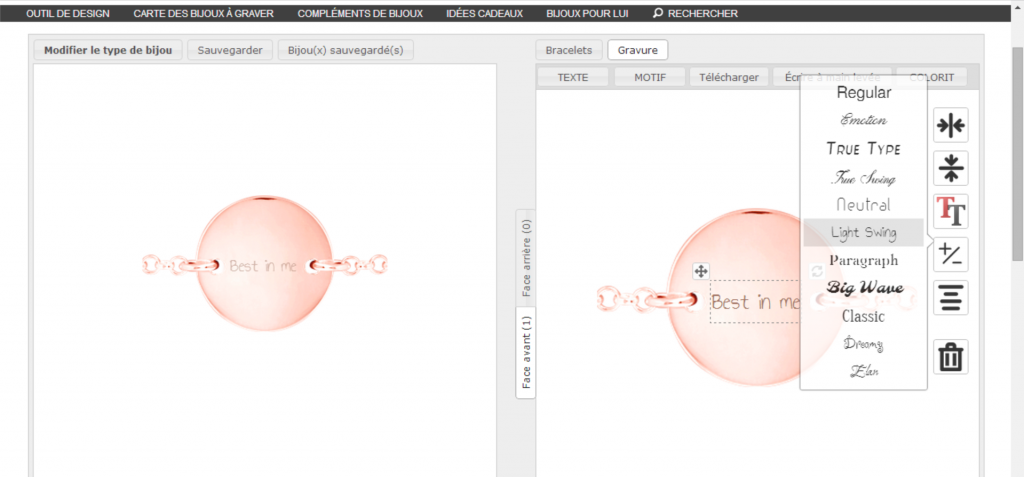
Task: Open the RECHERCHER search in the top menu
Action: [695, 14]
